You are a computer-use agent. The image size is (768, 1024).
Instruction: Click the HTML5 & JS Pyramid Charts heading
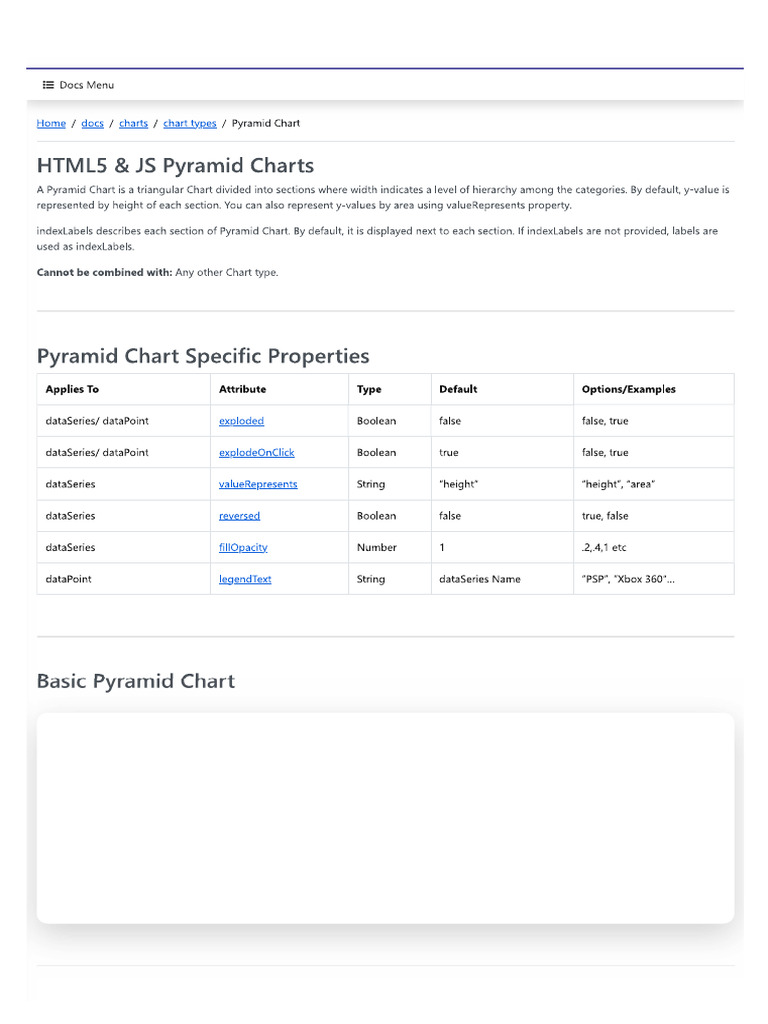click(175, 166)
